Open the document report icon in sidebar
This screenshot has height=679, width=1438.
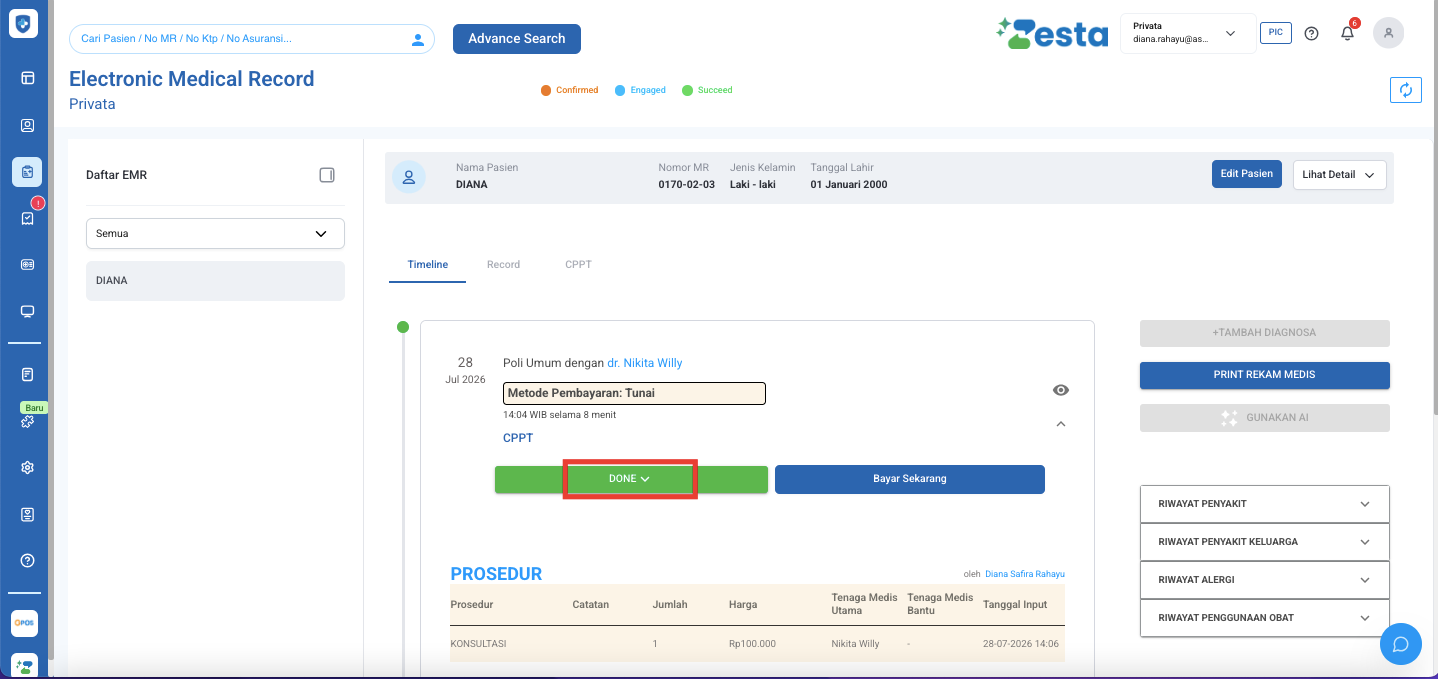click(x=27, y=375)
